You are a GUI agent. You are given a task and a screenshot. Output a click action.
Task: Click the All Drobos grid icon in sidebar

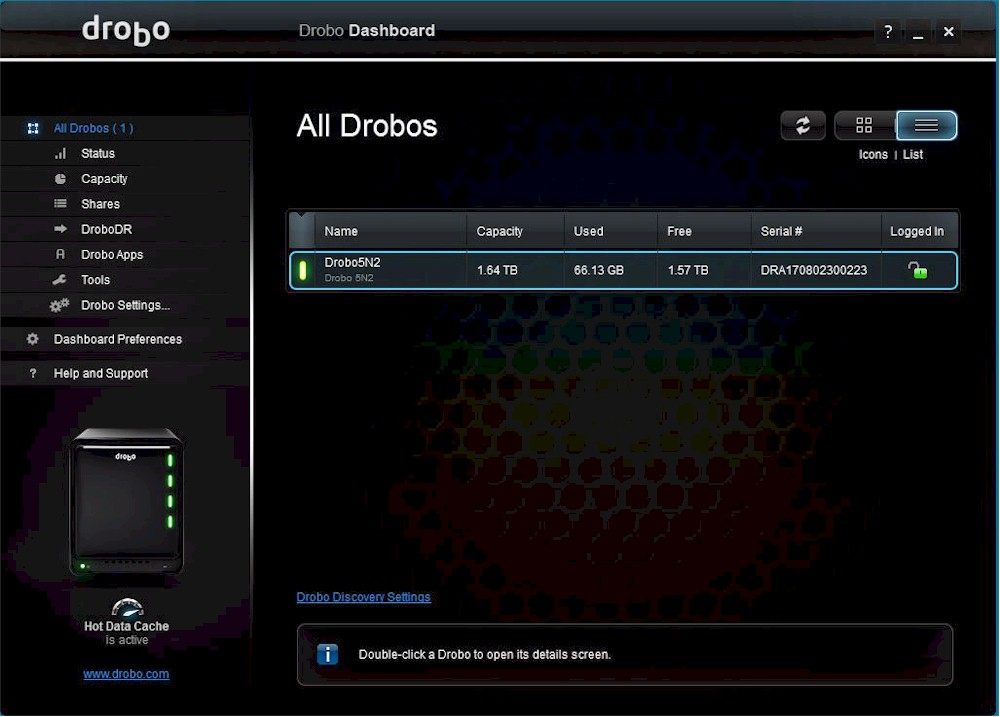coord(33,128)
